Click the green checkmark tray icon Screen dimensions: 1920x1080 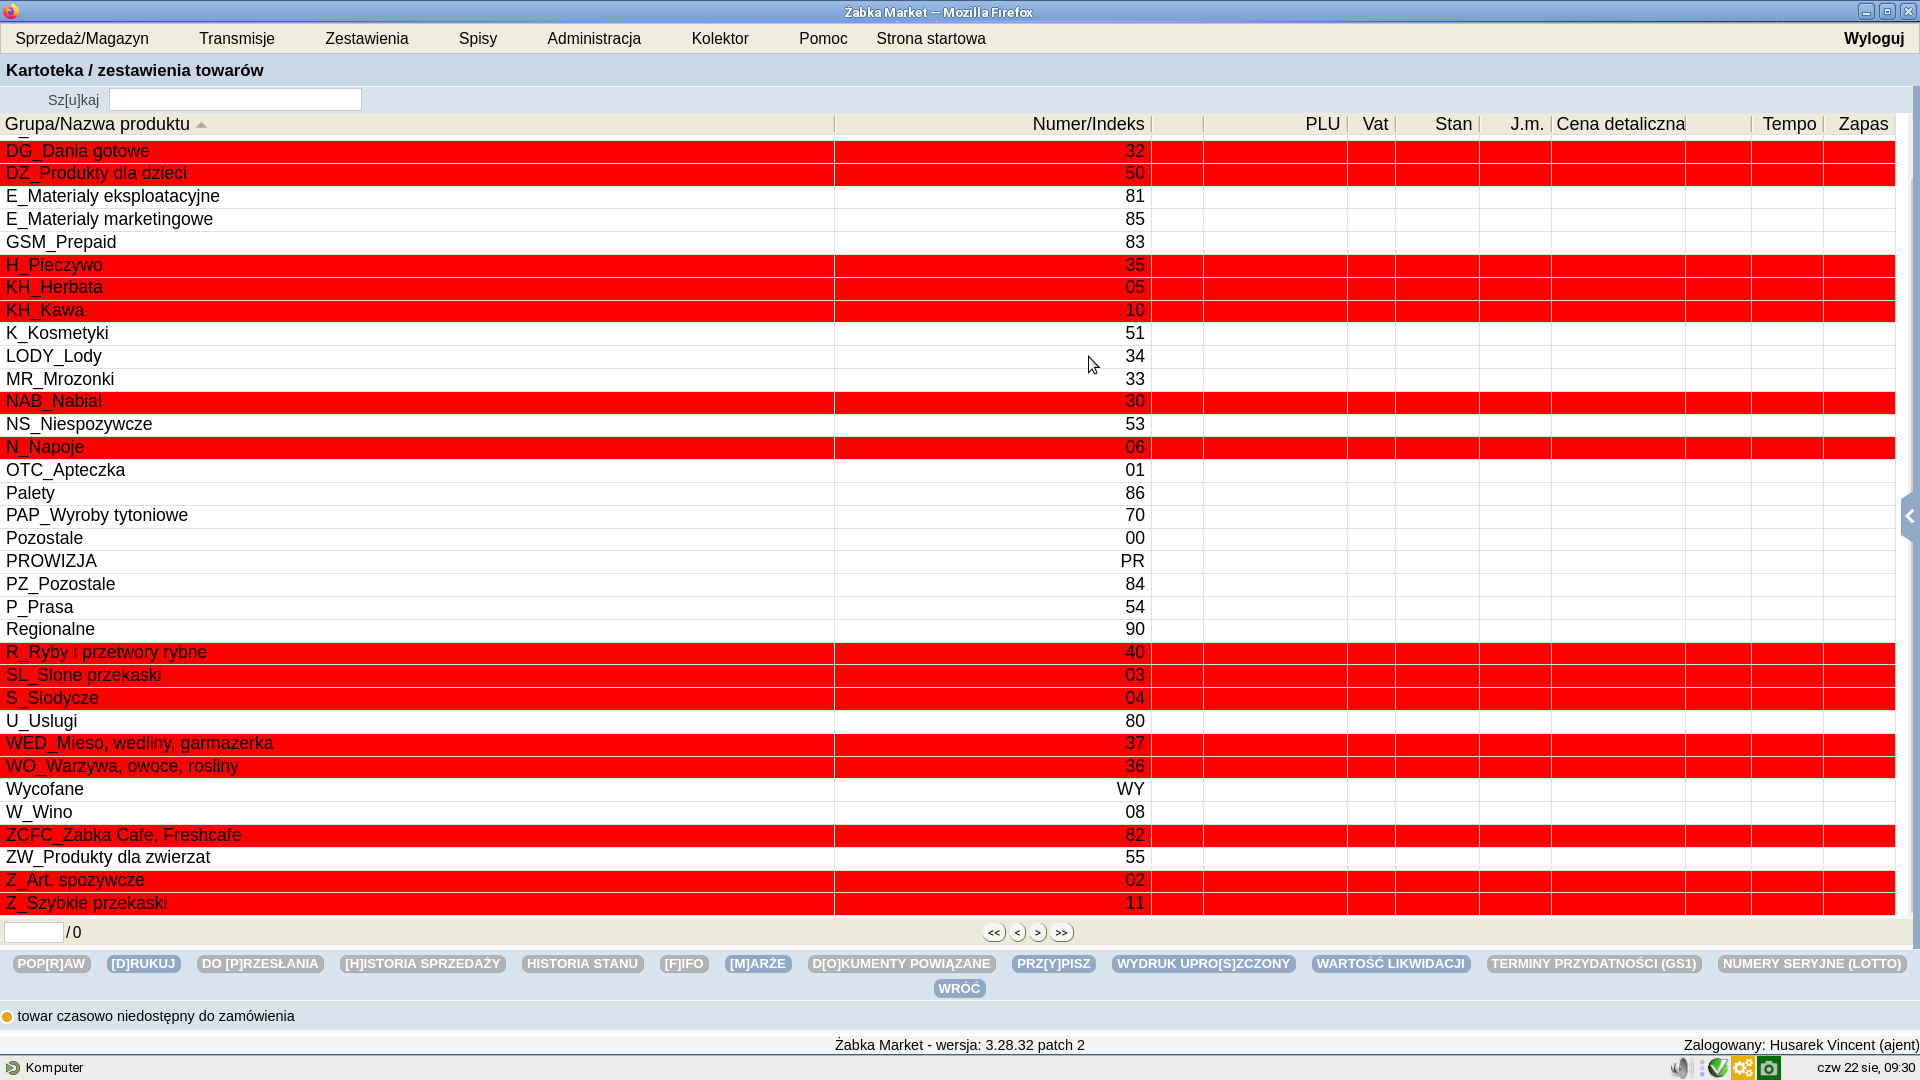point(1718,1068)
